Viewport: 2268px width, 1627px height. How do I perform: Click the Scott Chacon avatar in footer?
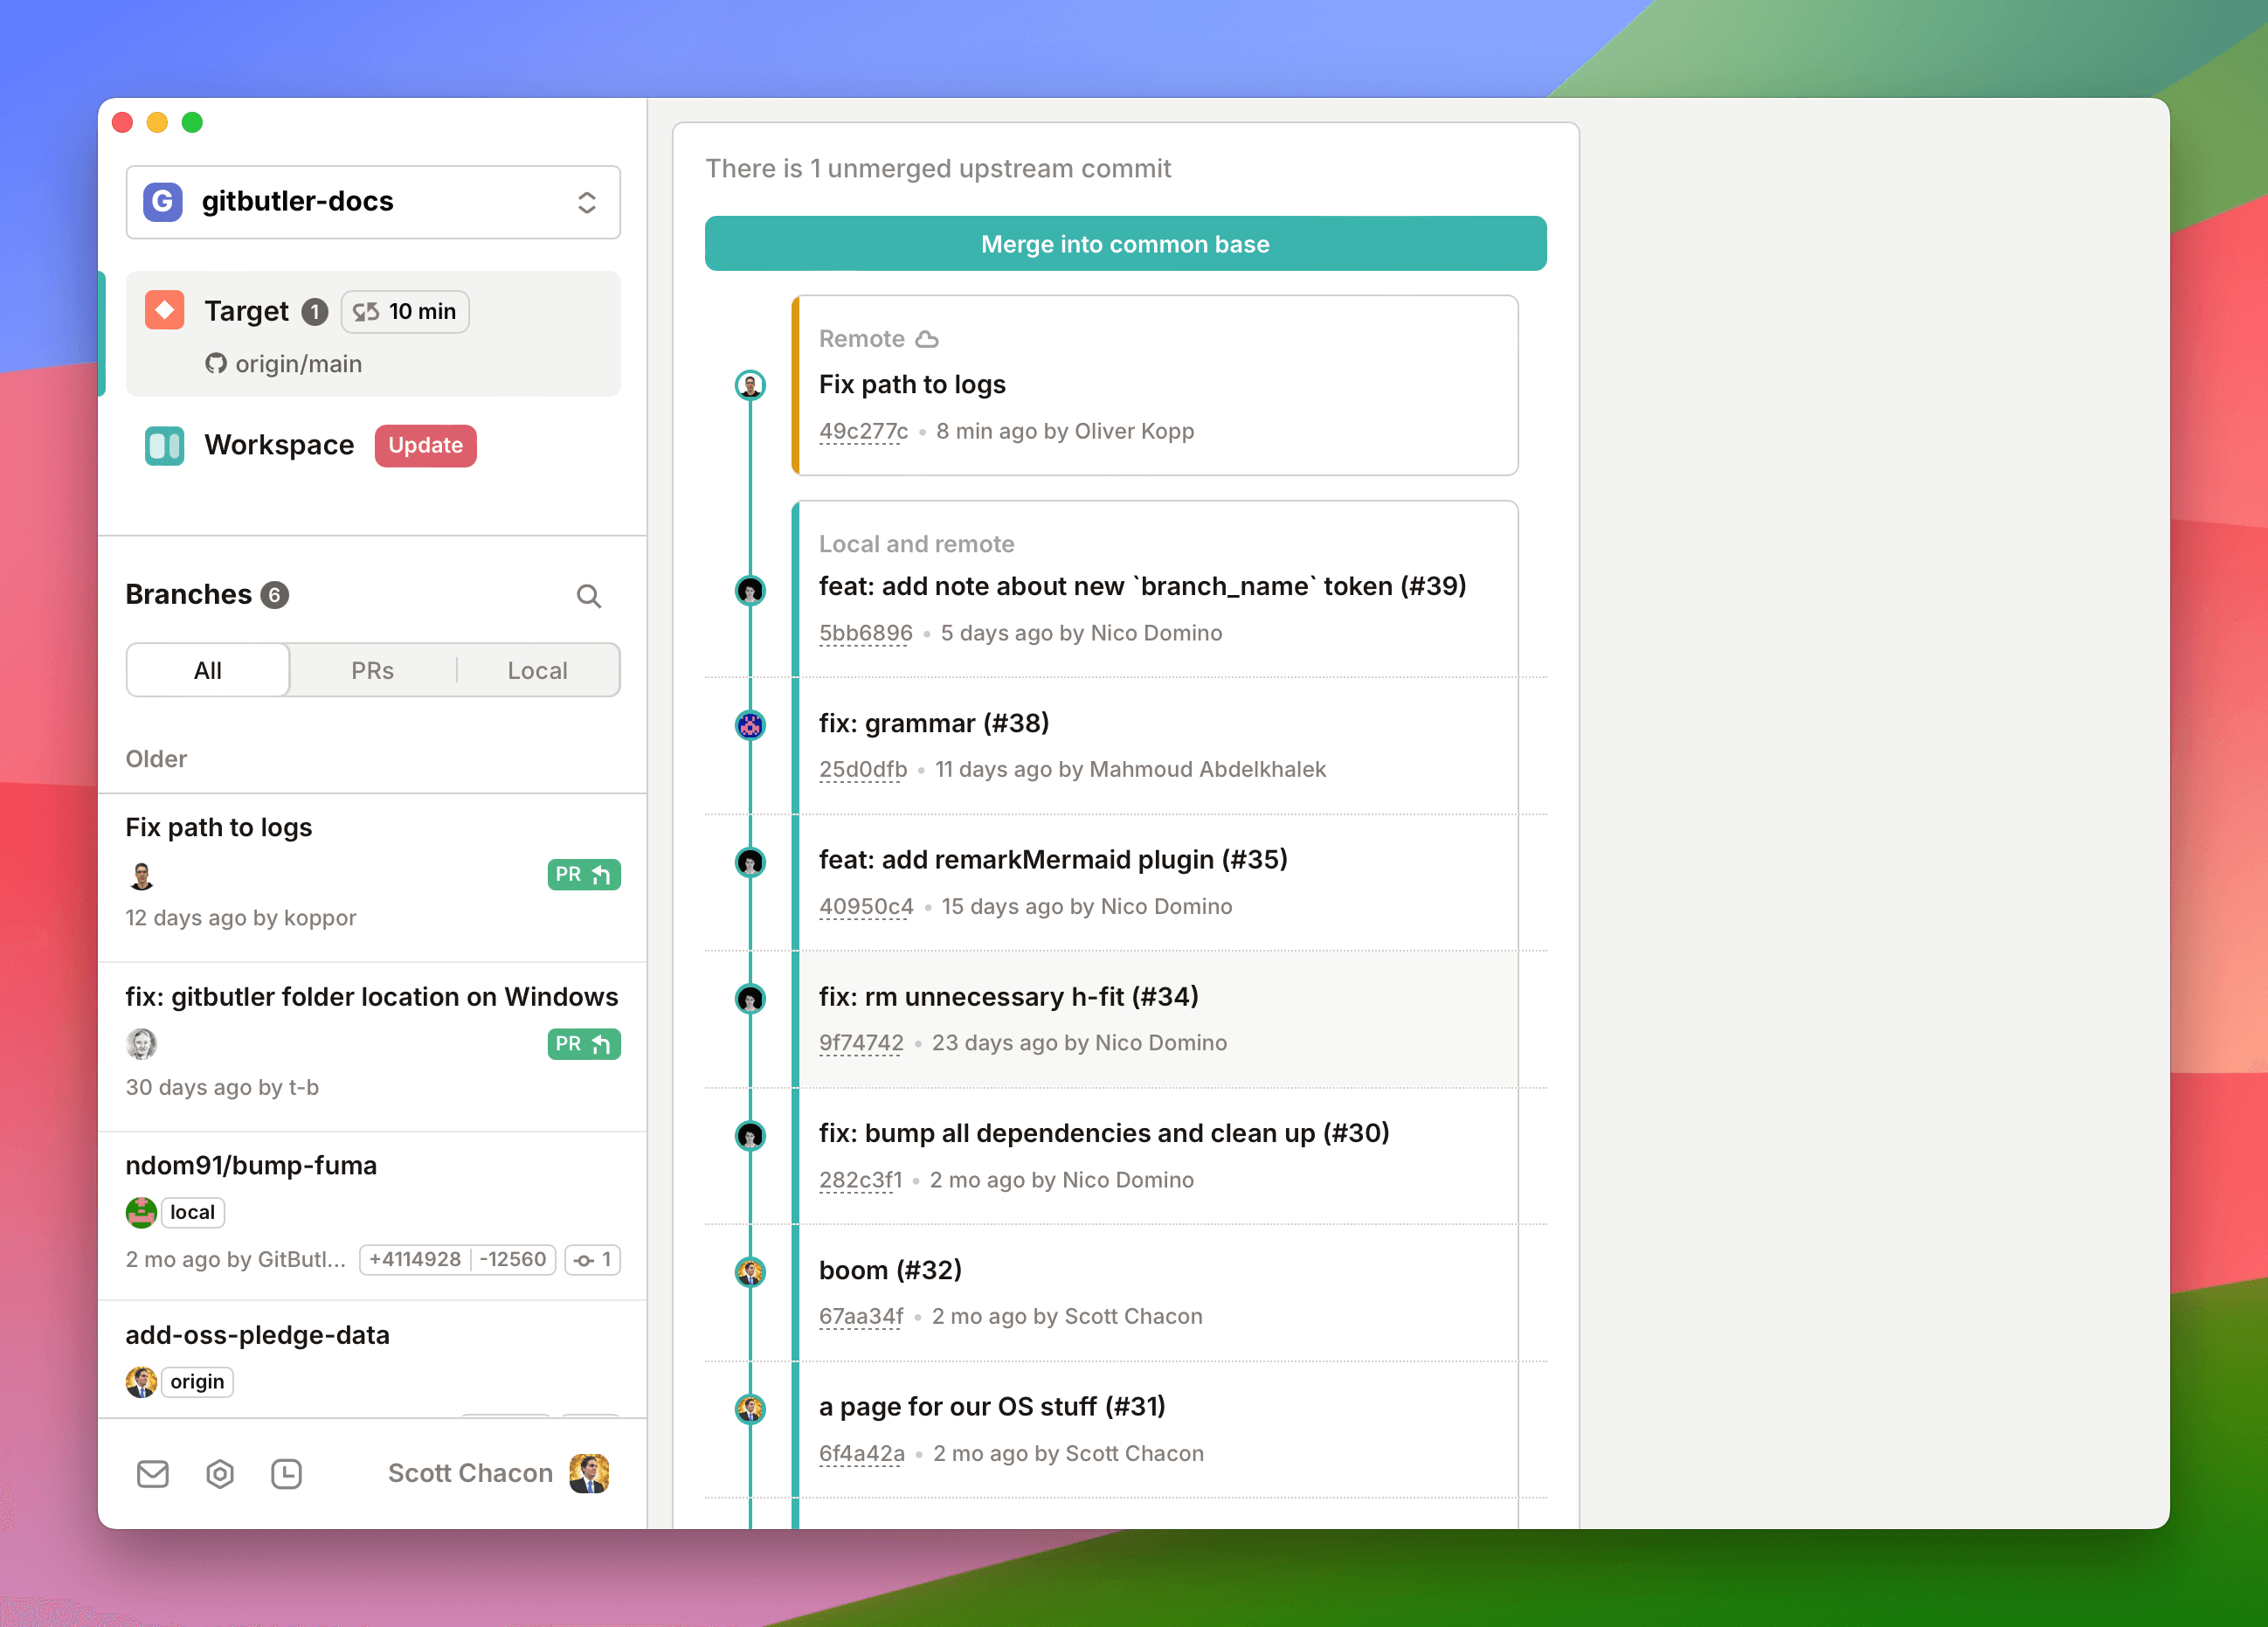589,1473
